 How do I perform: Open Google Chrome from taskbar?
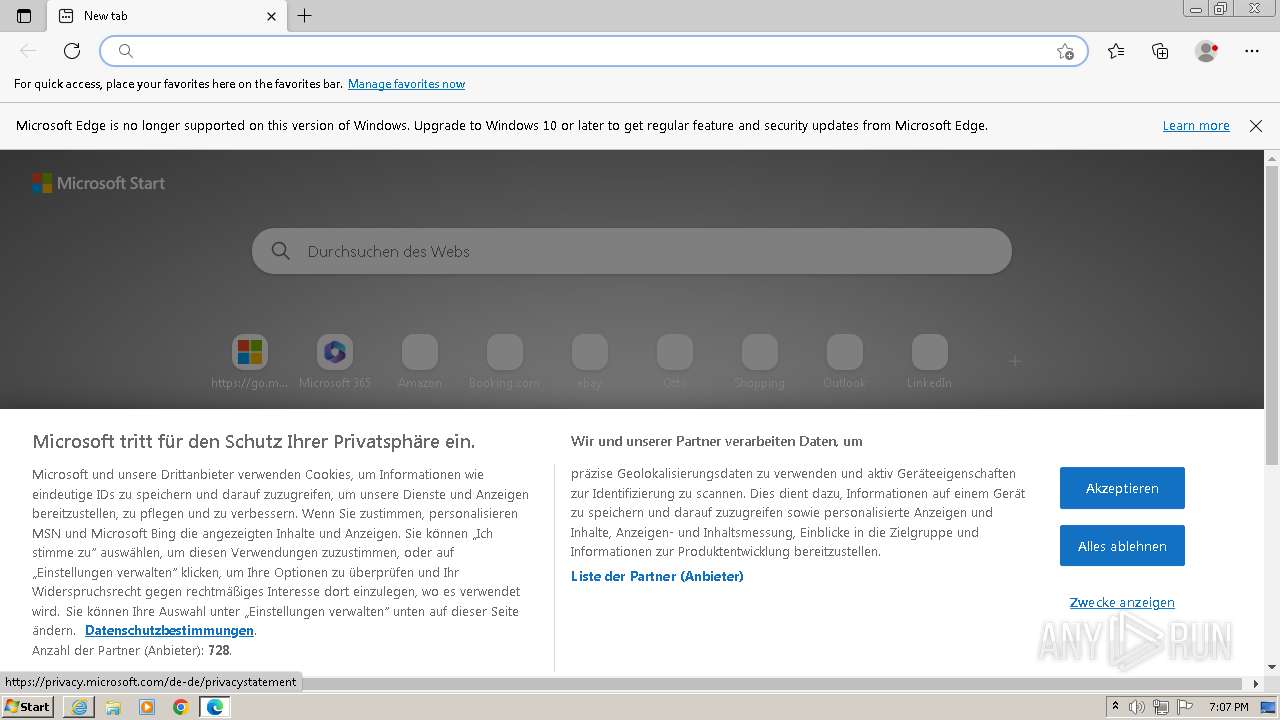pyautogui.click(x=181, y=707)
